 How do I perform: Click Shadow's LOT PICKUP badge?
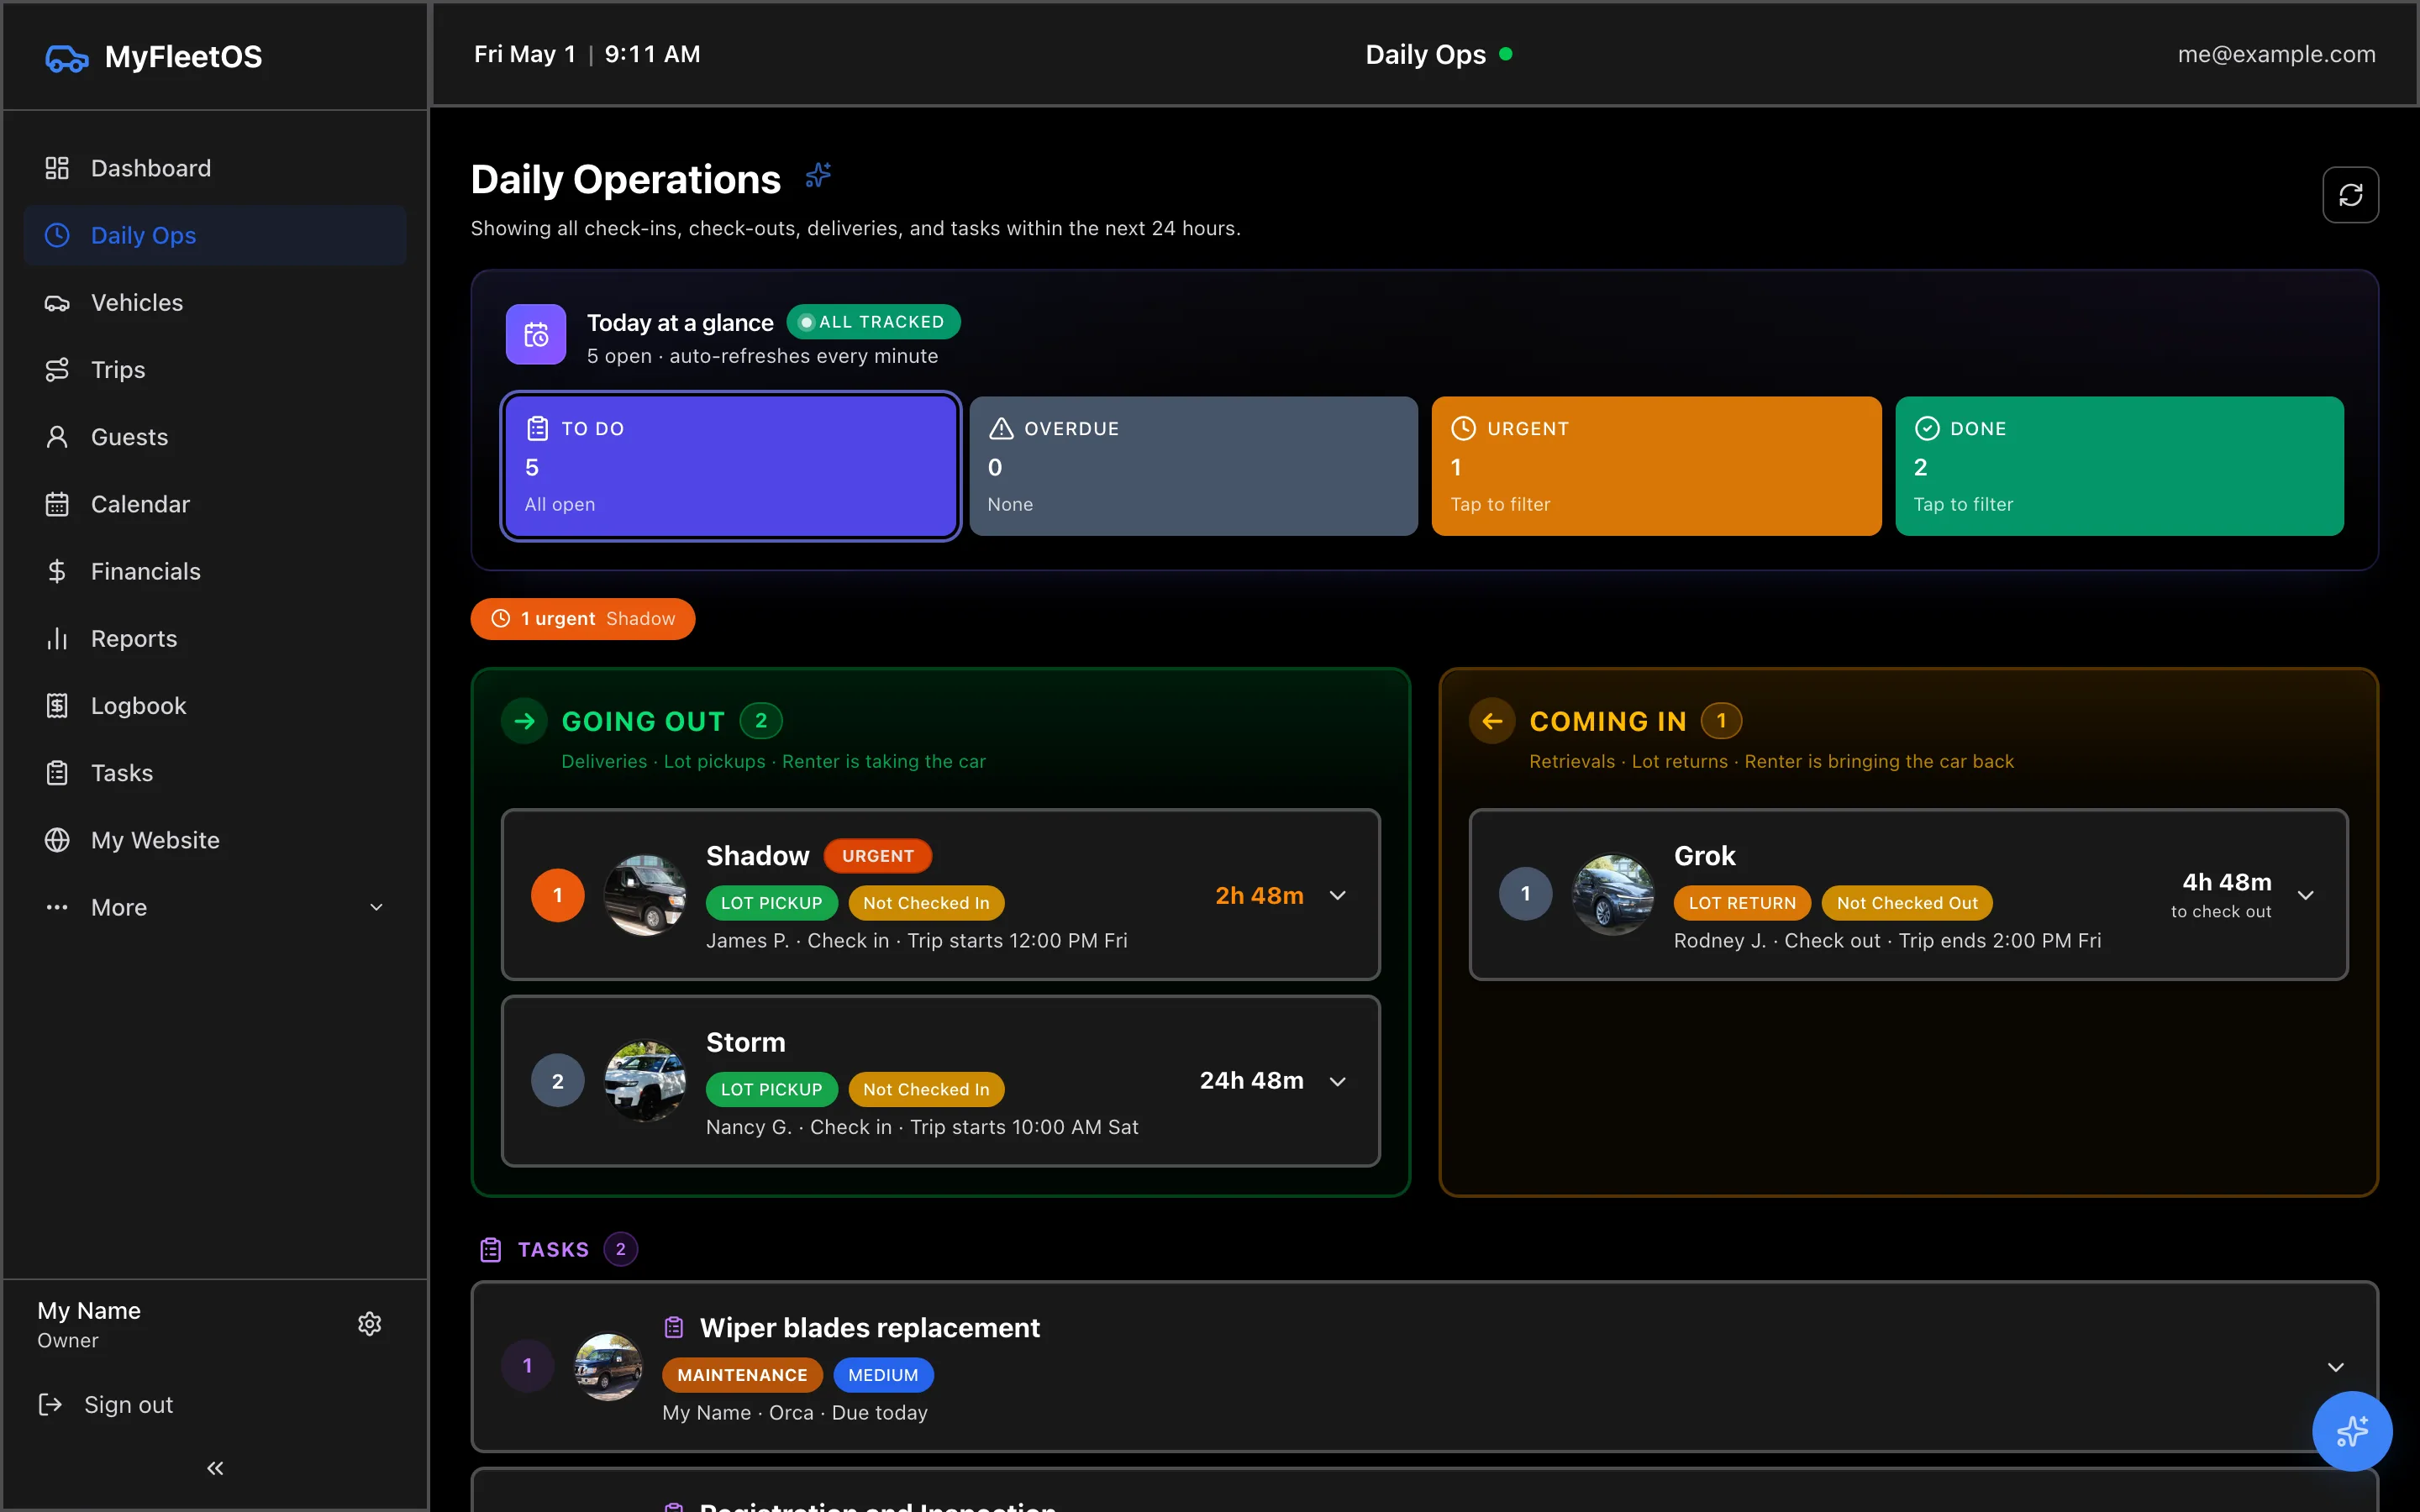point(771,903)
